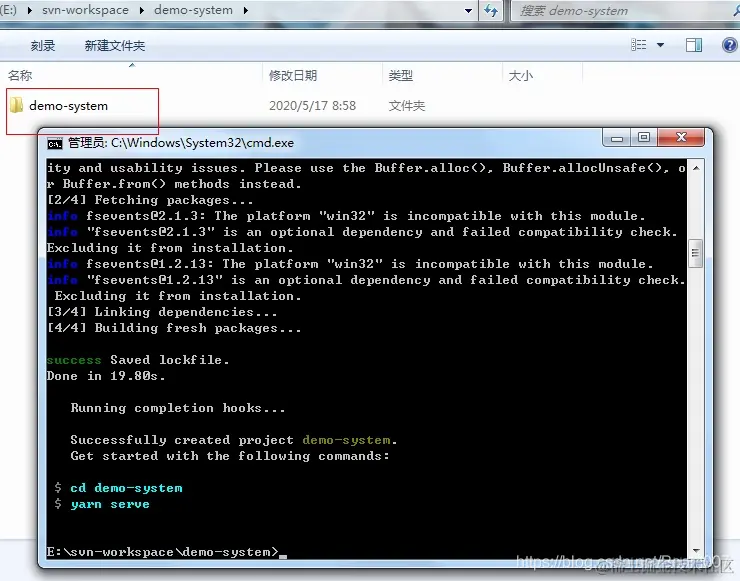Click svn-workspace in the address breadcrumb

pos(85,10)
